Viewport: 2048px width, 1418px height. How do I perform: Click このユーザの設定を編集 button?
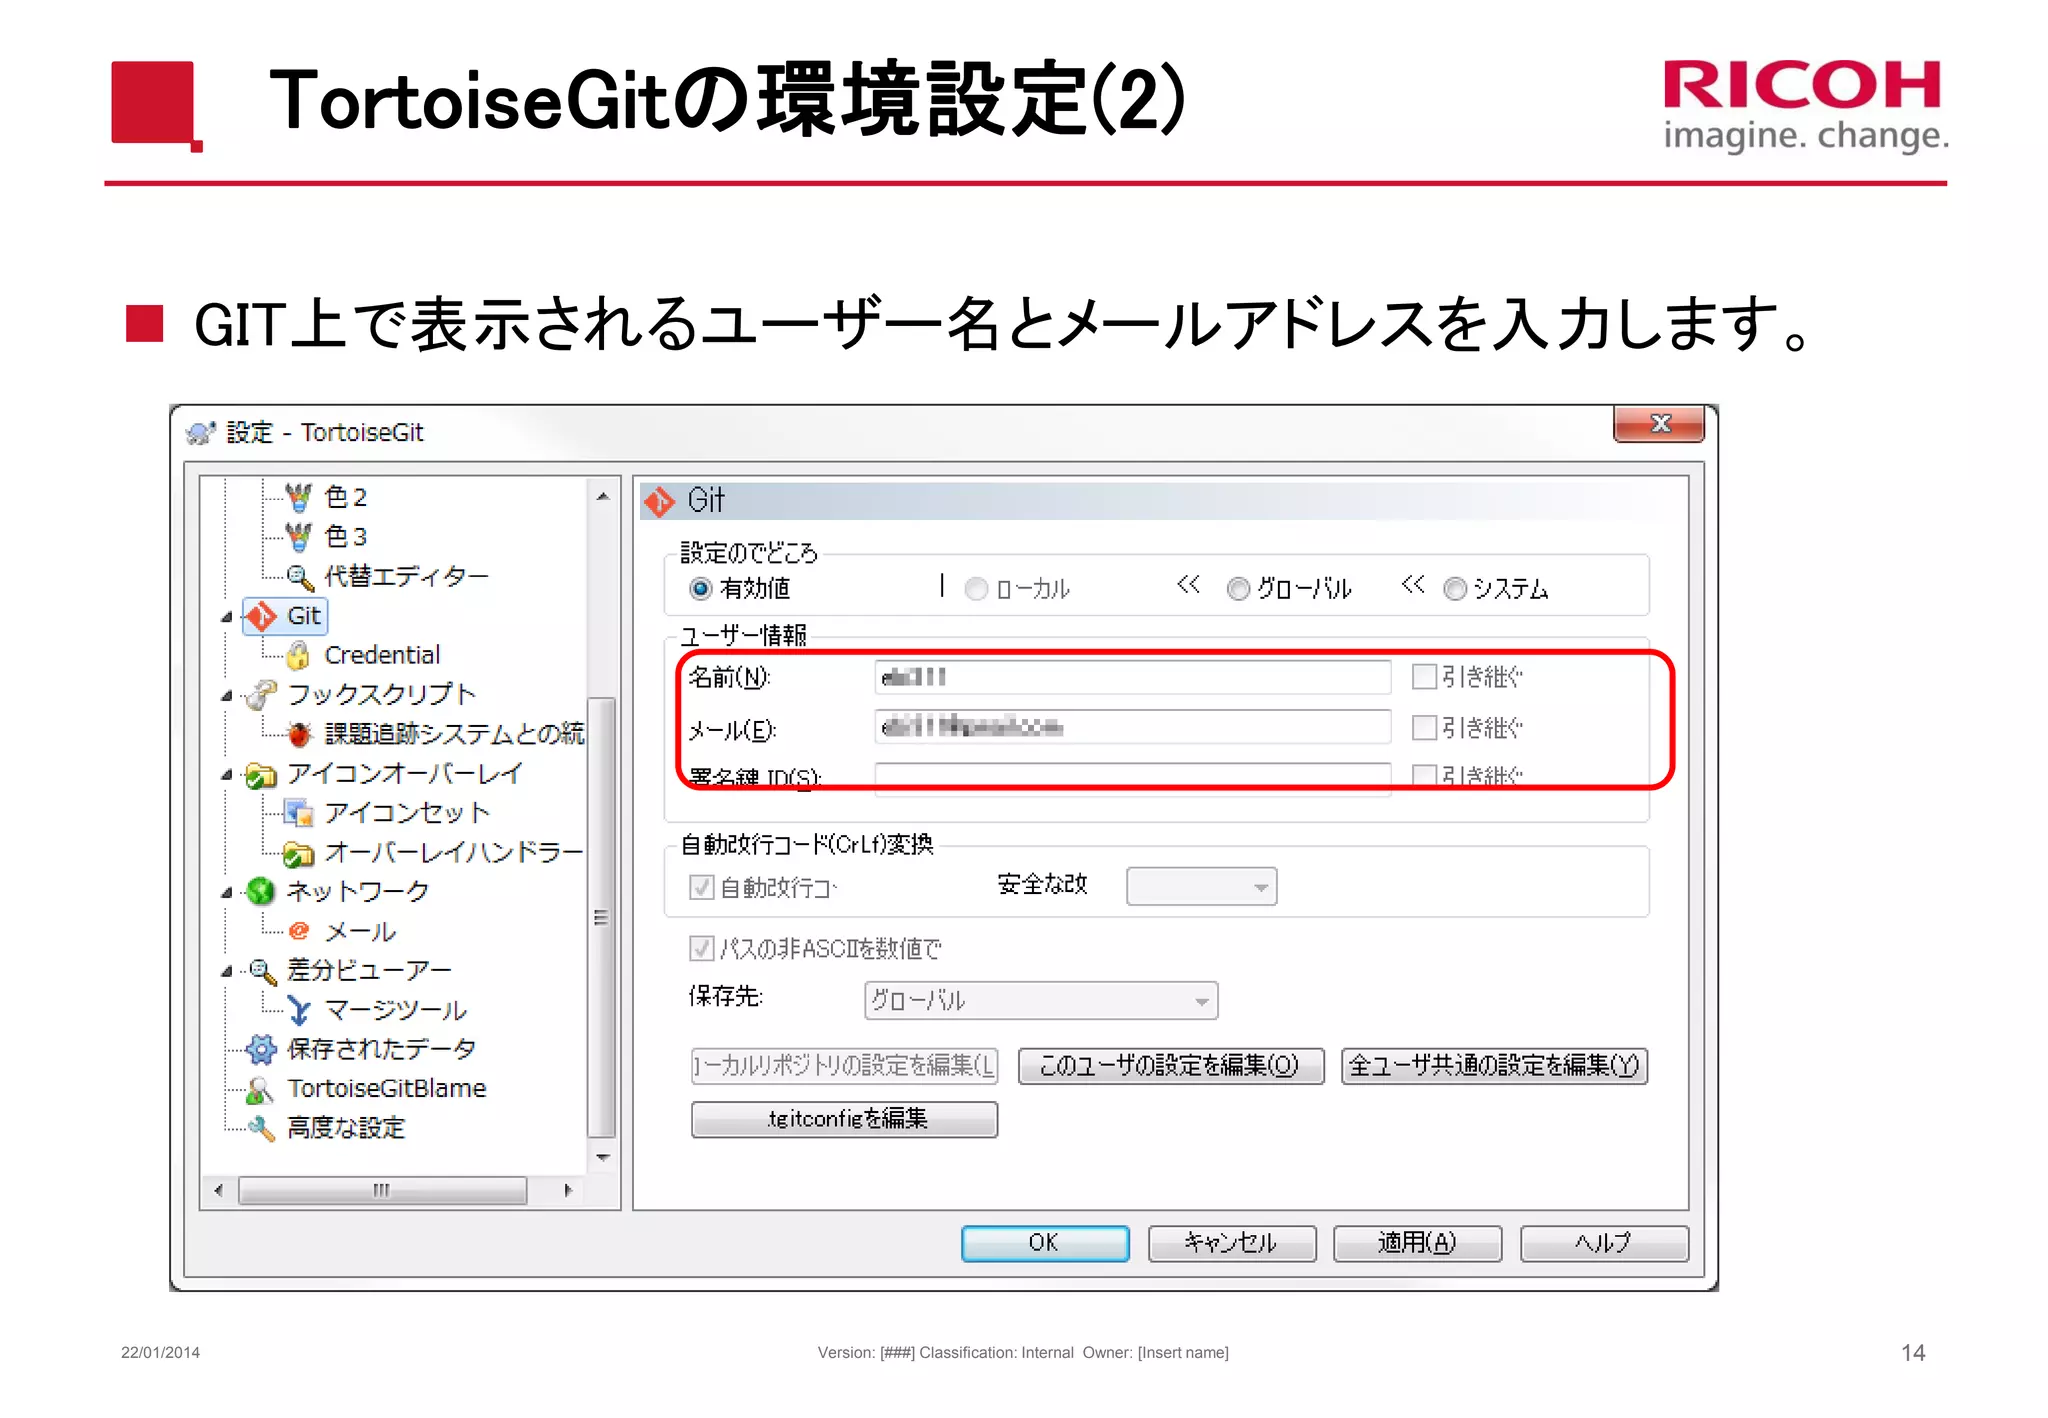click(1171, 1066)
